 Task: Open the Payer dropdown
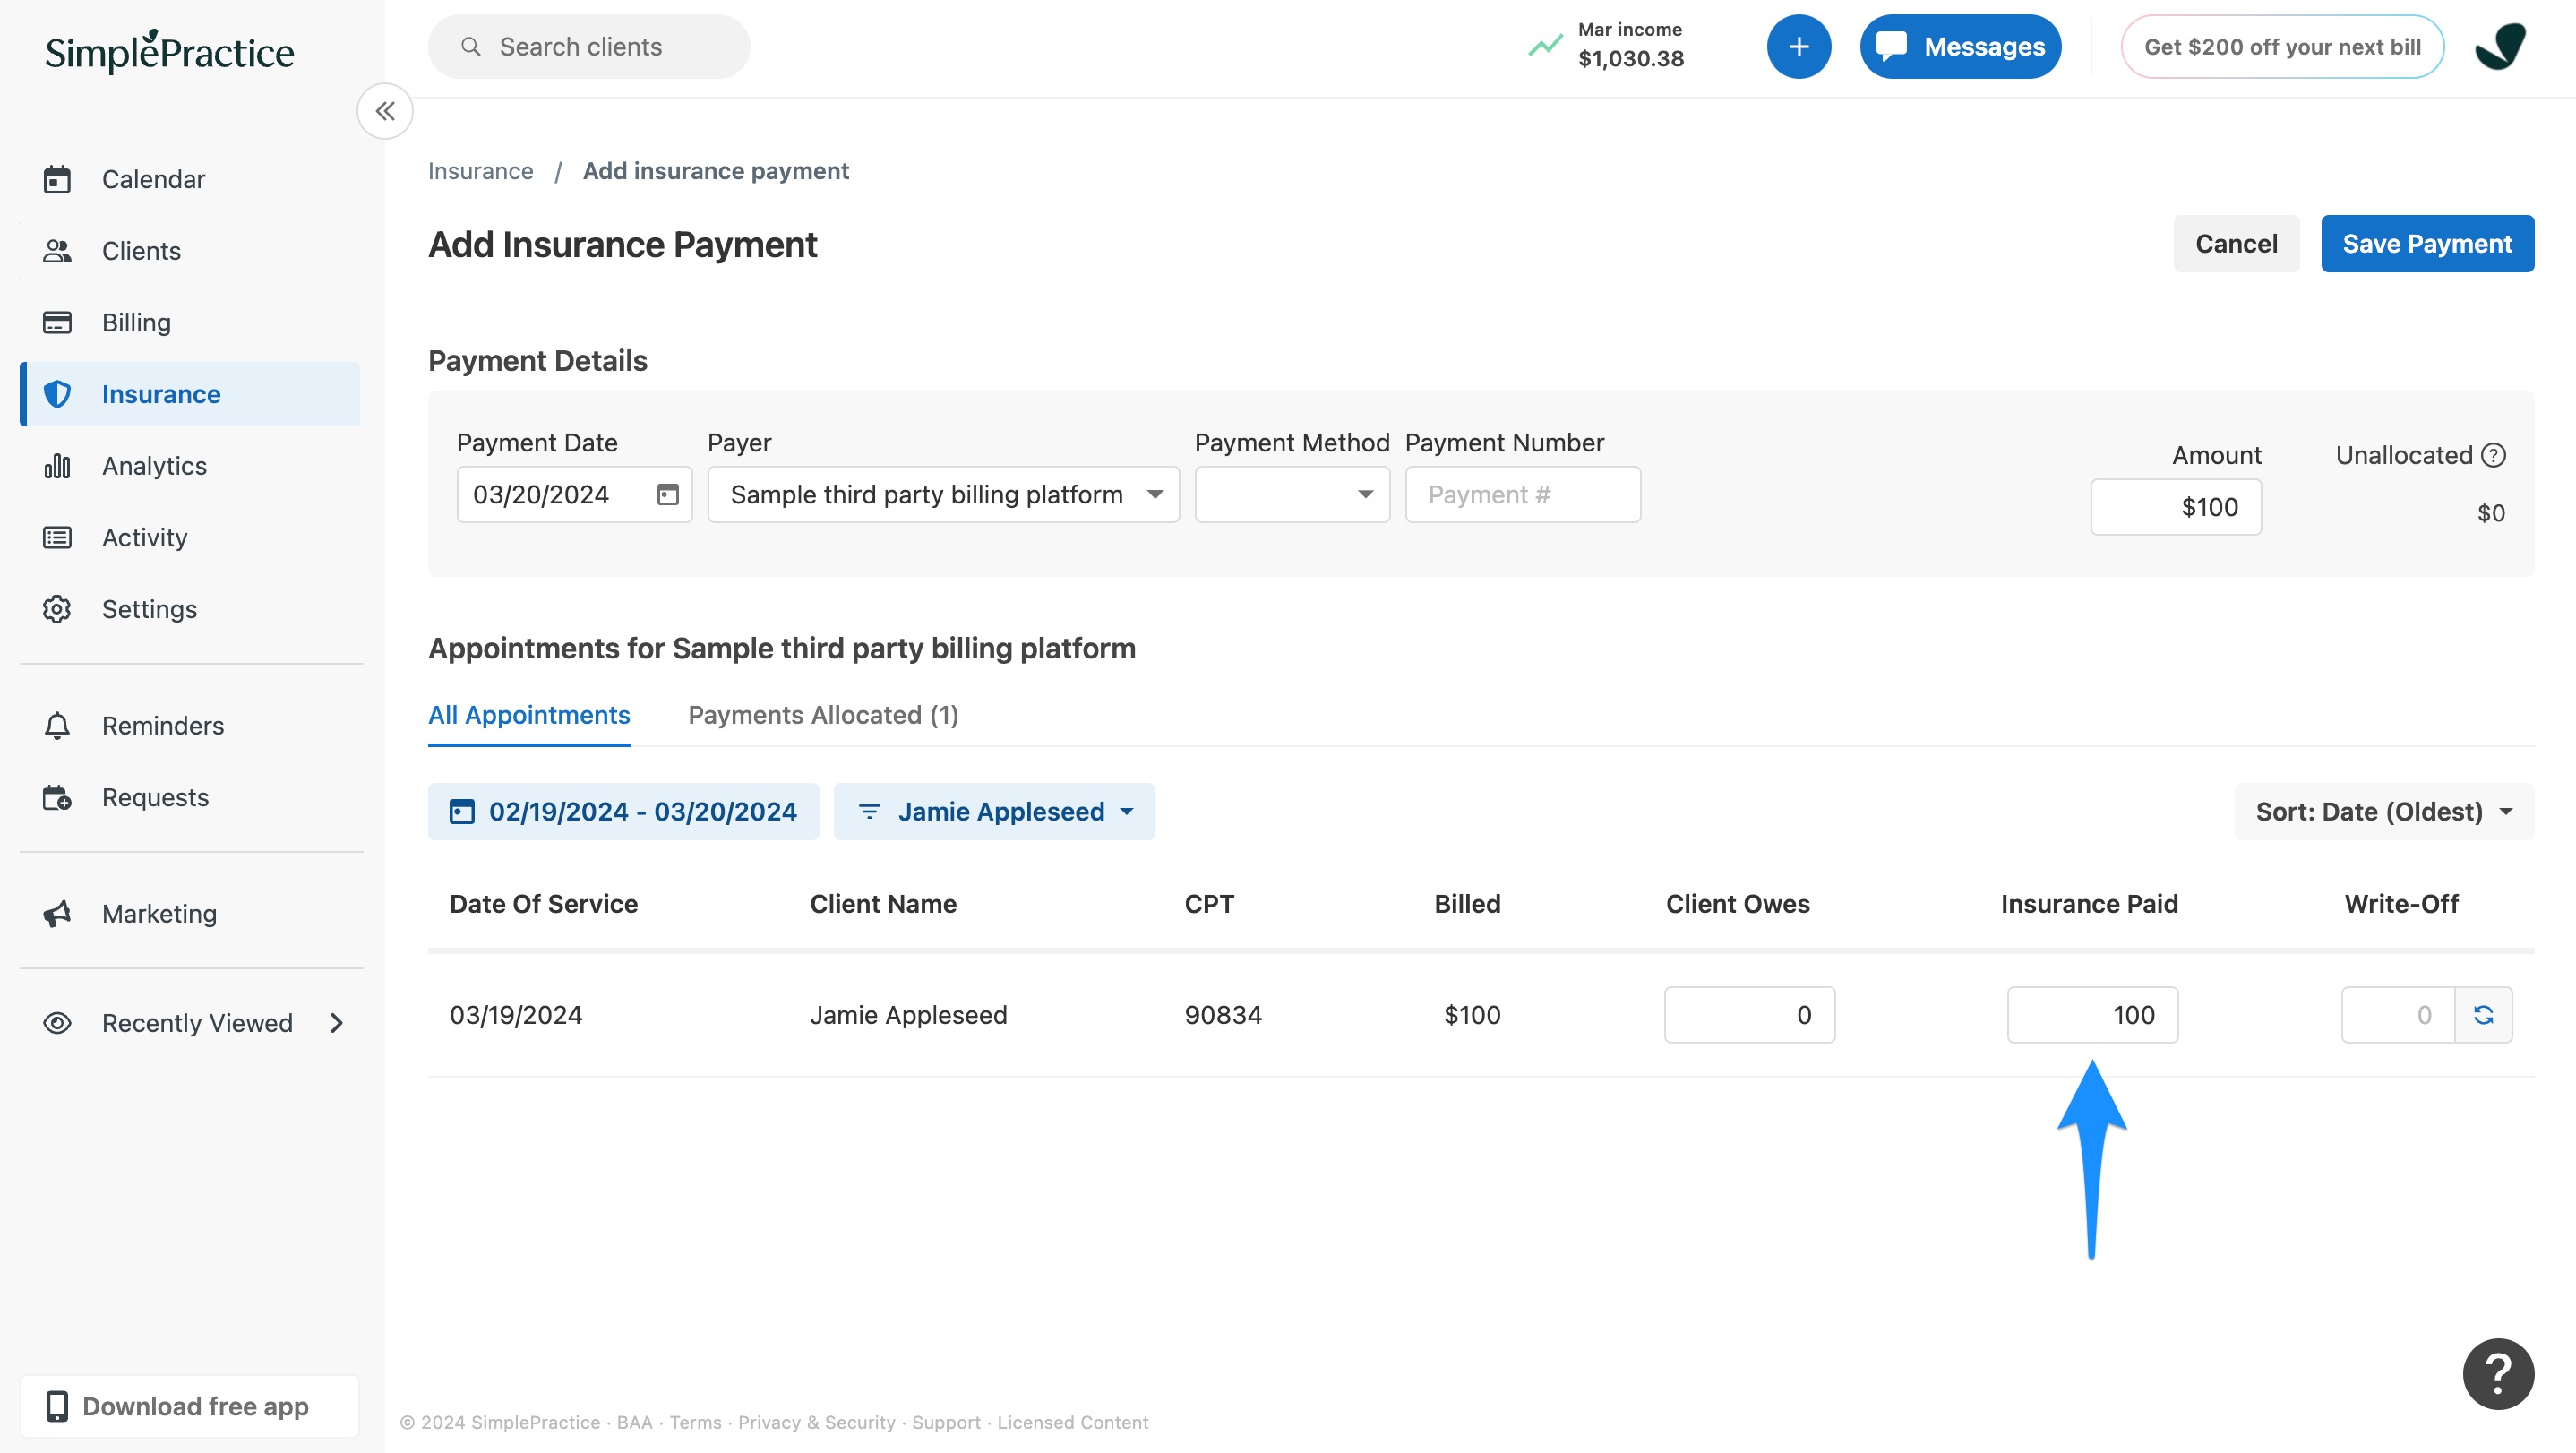pyautogui.click(x=943, y=494)
